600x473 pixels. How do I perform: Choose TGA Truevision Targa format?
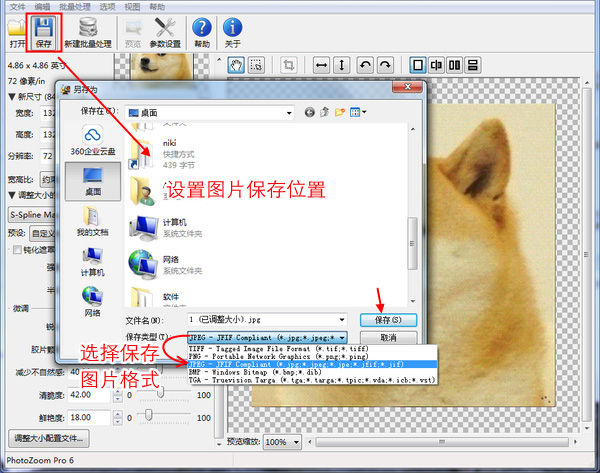[x=312, y=380]
